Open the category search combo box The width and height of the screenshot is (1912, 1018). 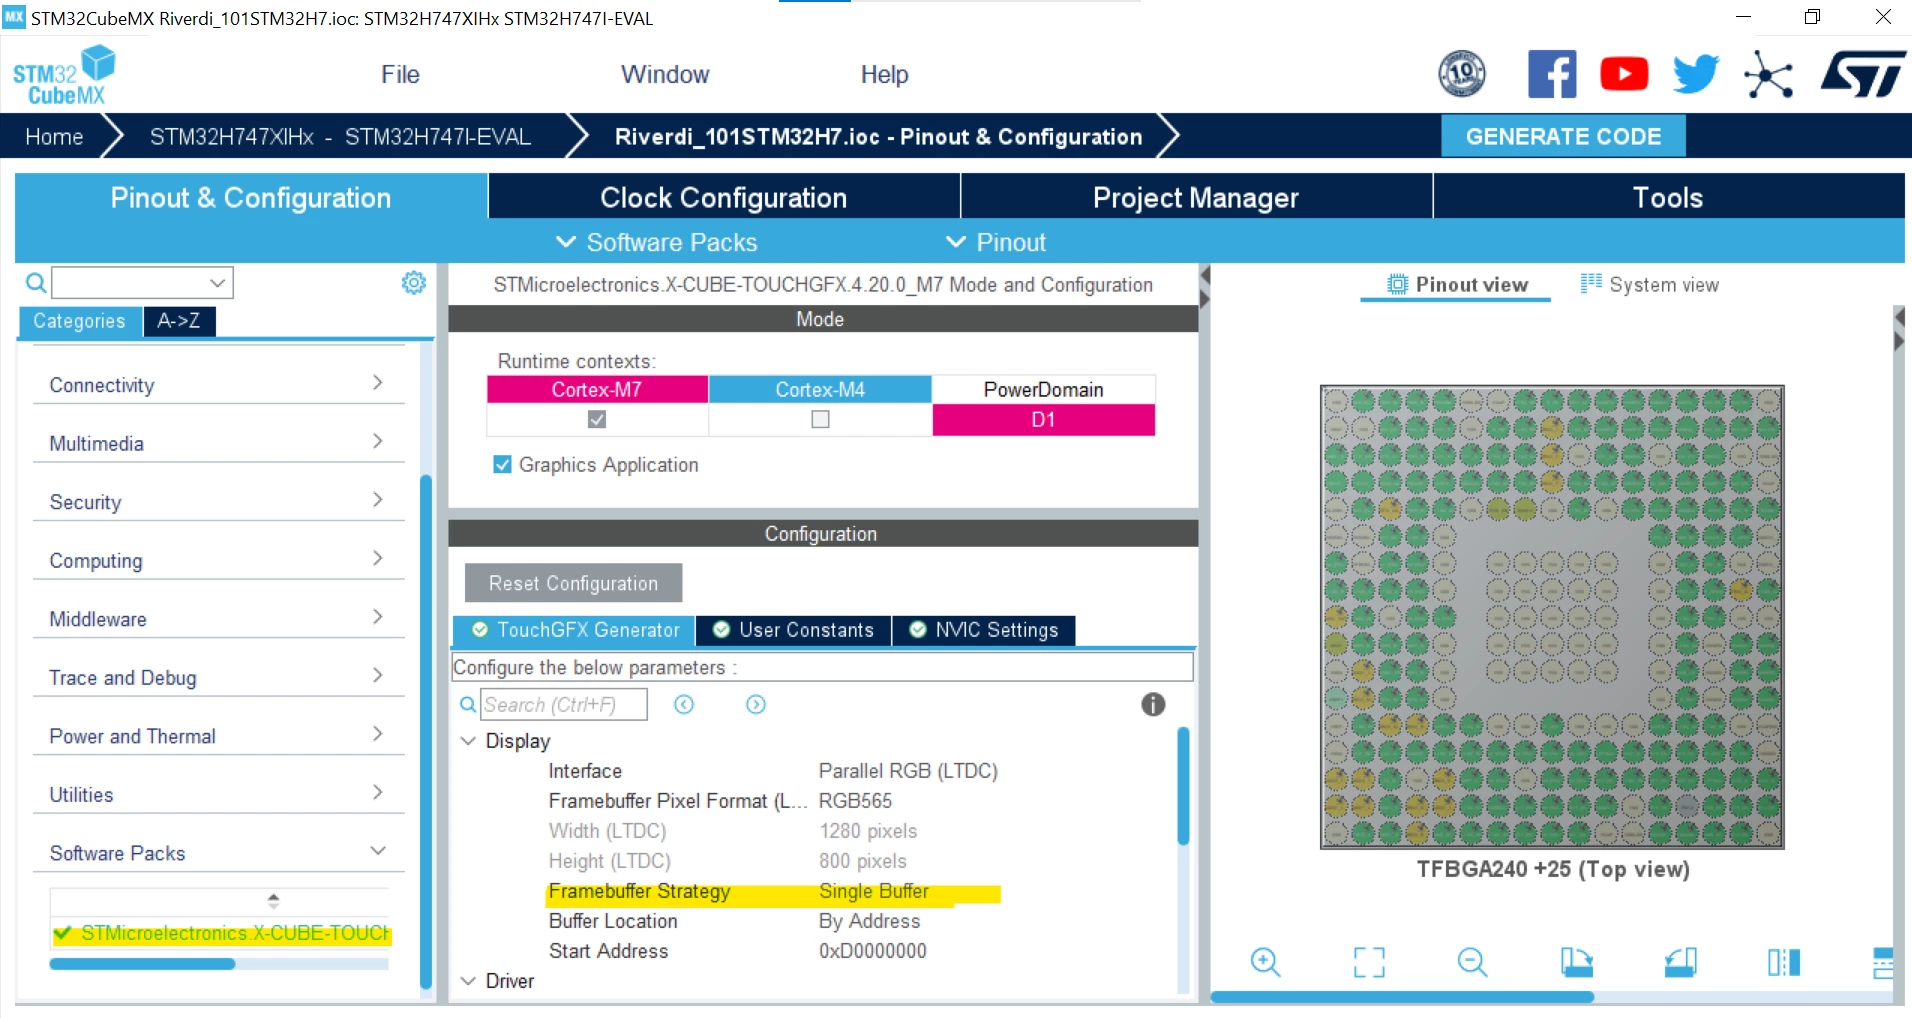click(x=142, y=283)
